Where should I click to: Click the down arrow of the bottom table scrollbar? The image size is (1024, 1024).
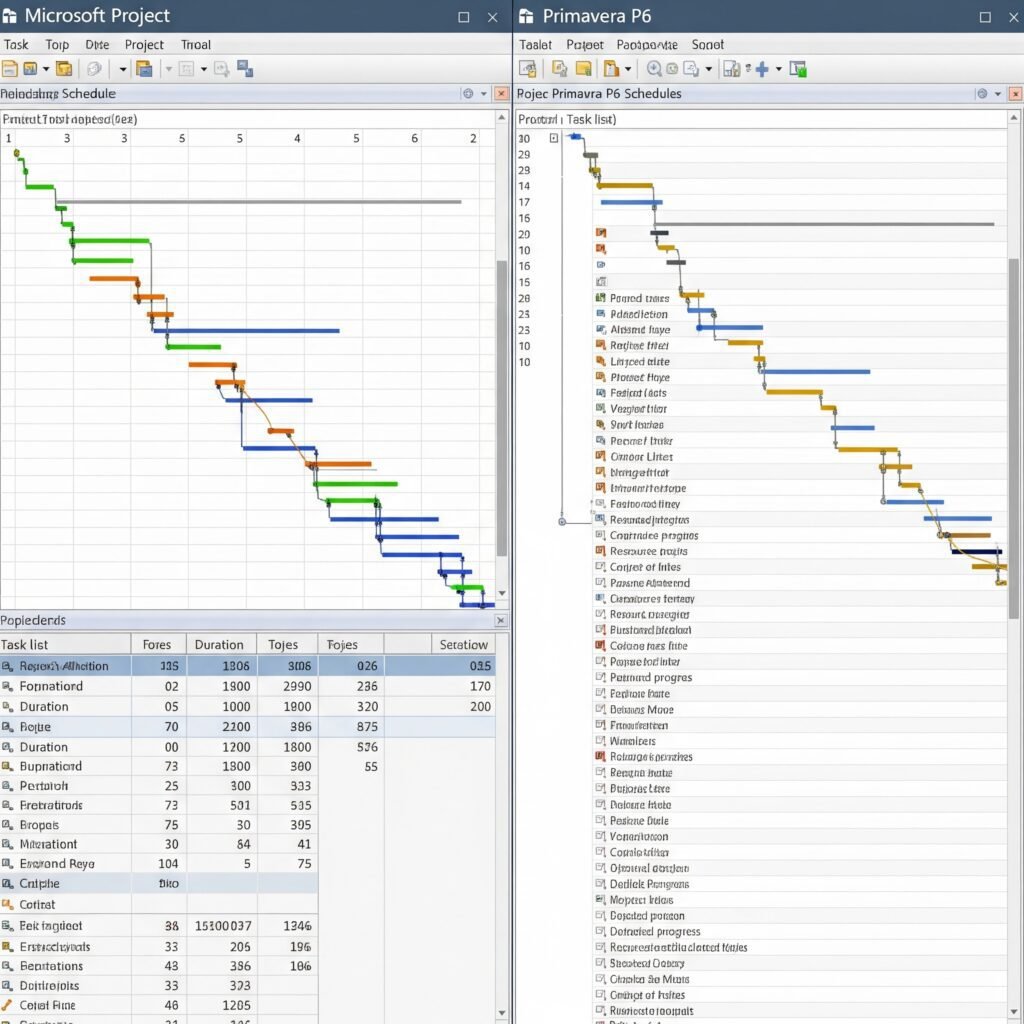coord(502,1013)
